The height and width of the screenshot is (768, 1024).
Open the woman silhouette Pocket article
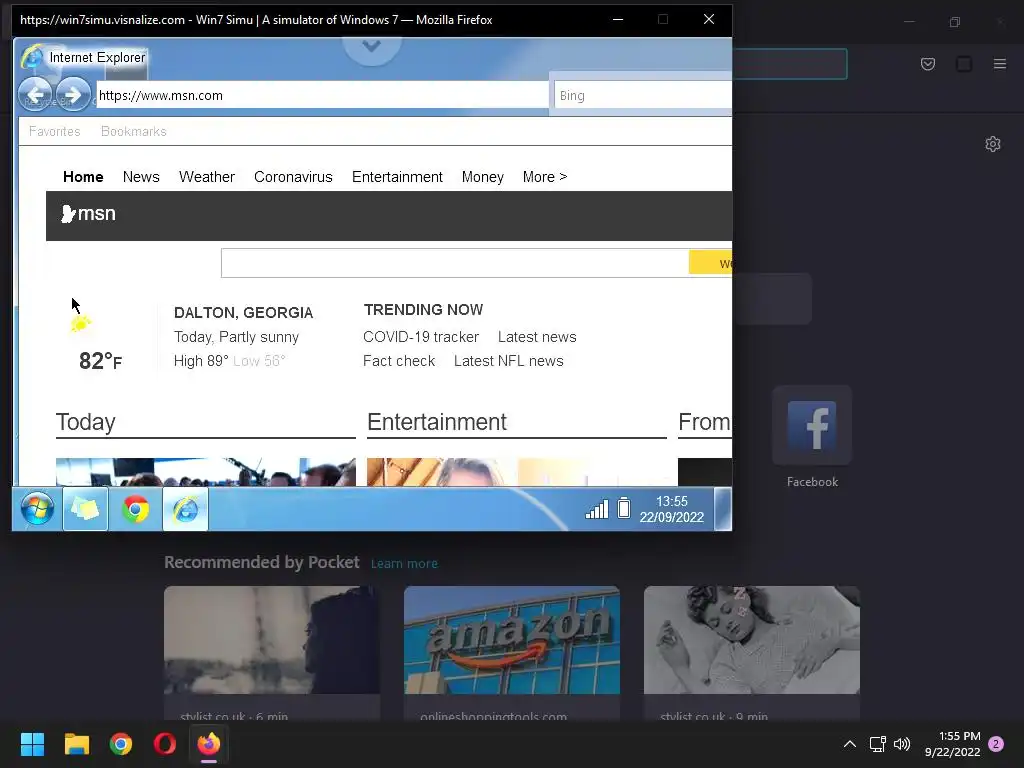272,640
